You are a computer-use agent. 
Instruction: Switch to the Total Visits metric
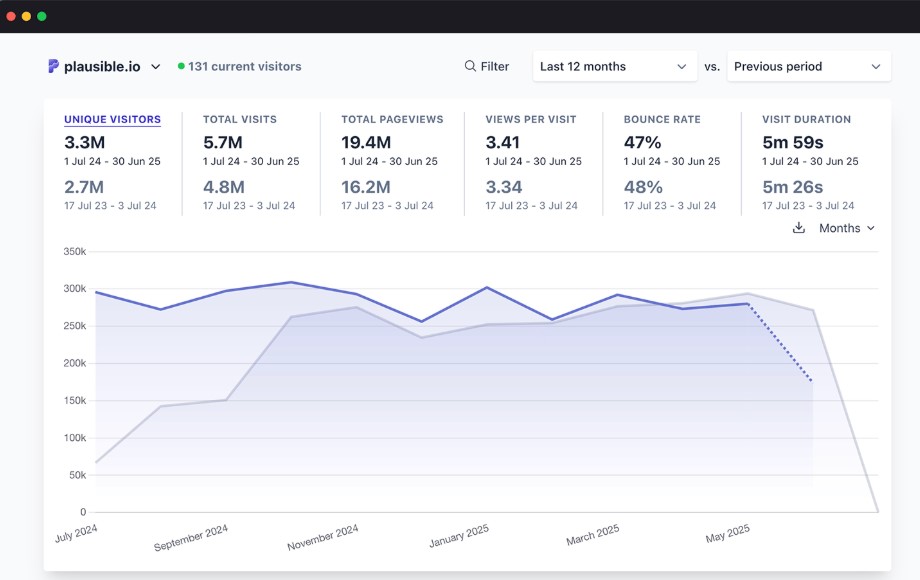point(240,119)
